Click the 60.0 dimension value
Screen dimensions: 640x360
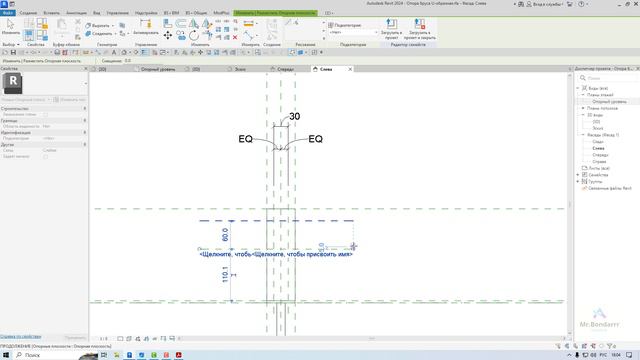(x=225, y=235)
